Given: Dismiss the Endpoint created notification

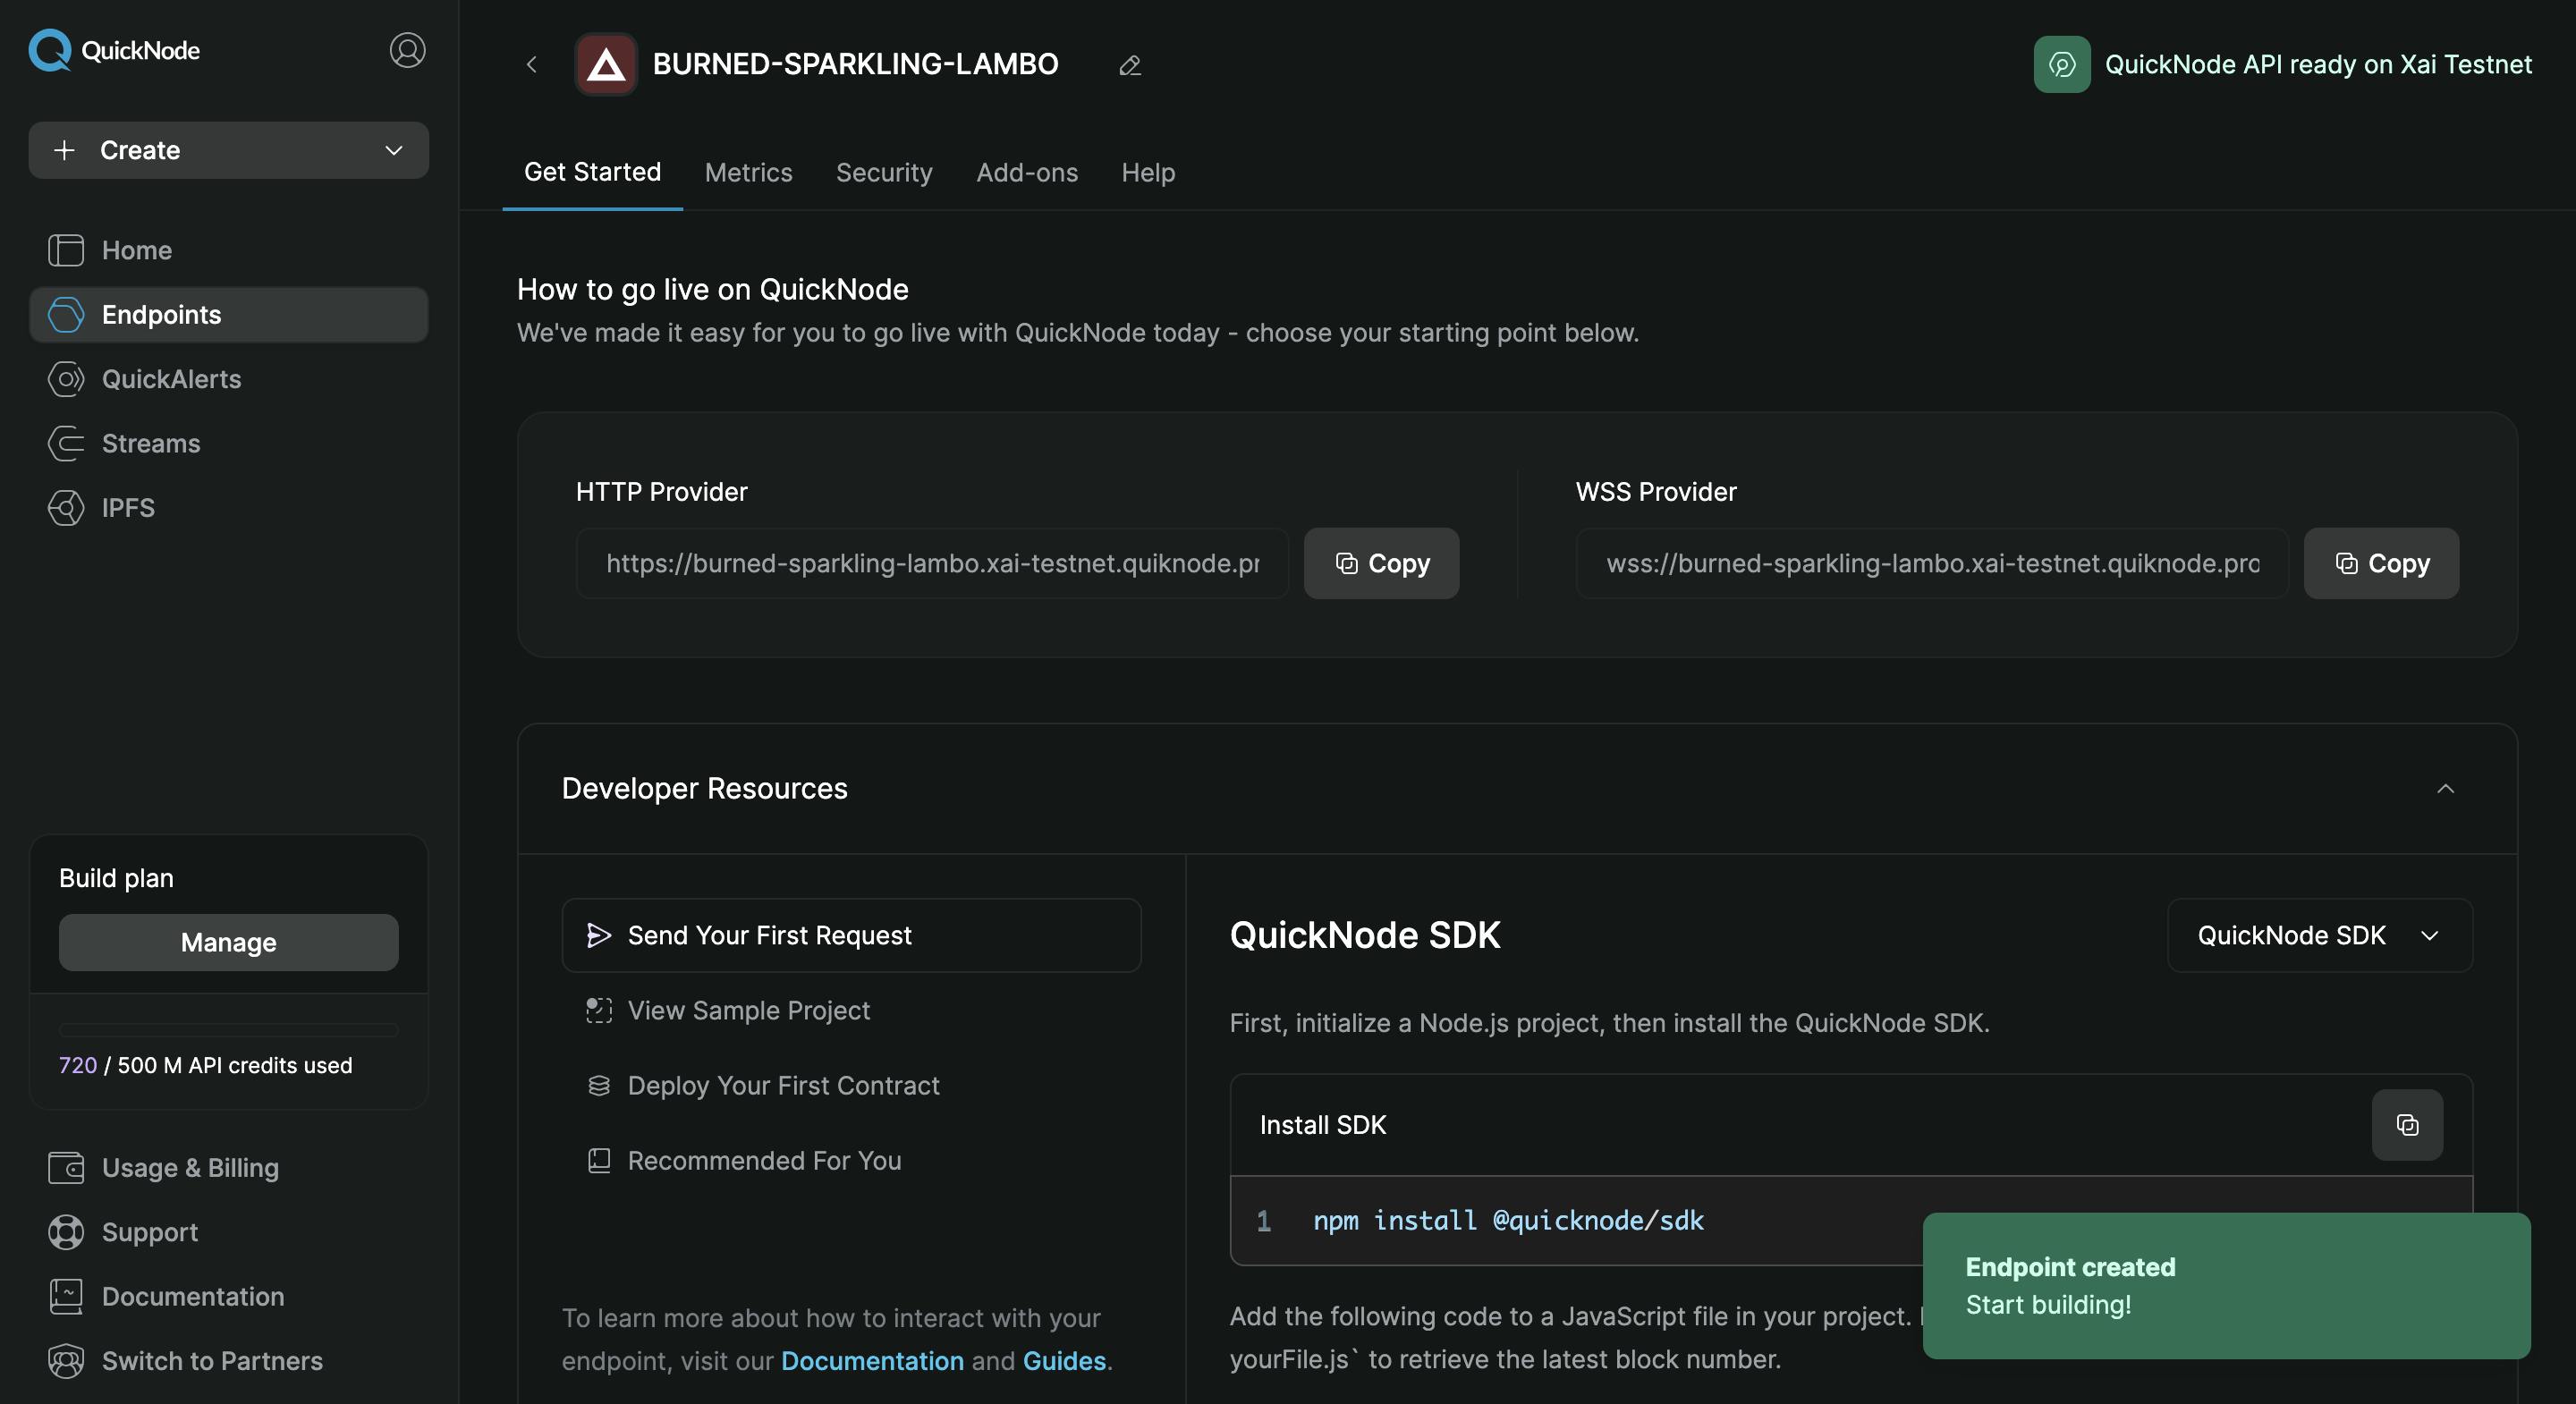Looking at the screenshot, I should [2226, 1286].
